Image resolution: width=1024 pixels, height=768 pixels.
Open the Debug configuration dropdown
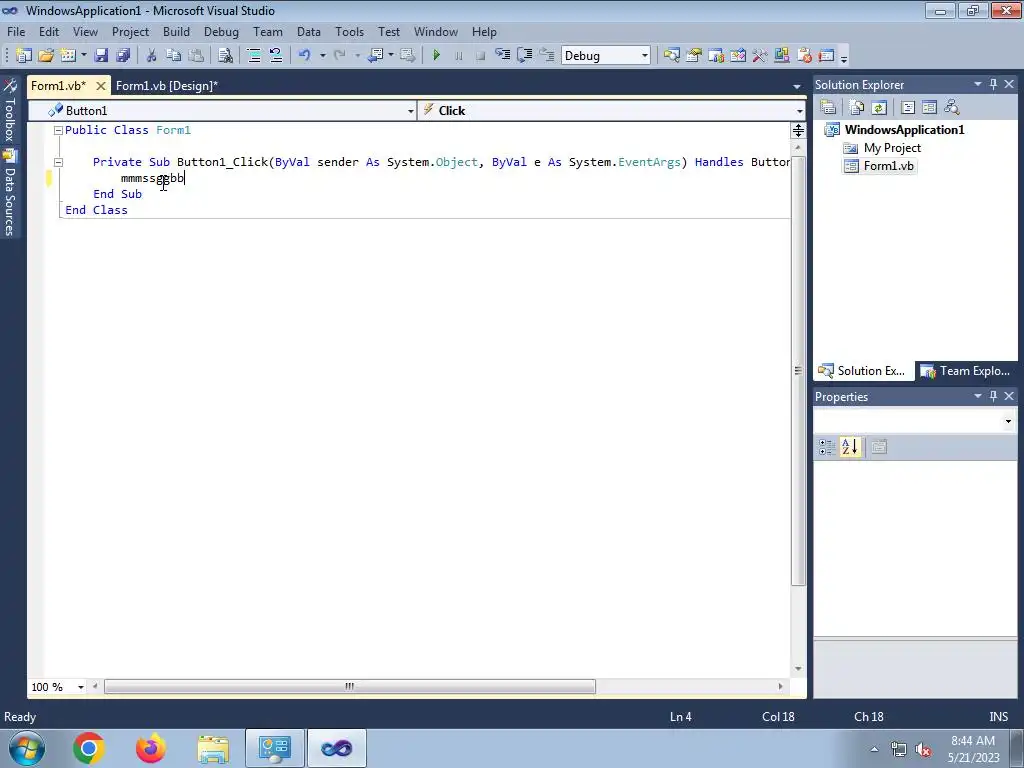(x=645, y=56)
